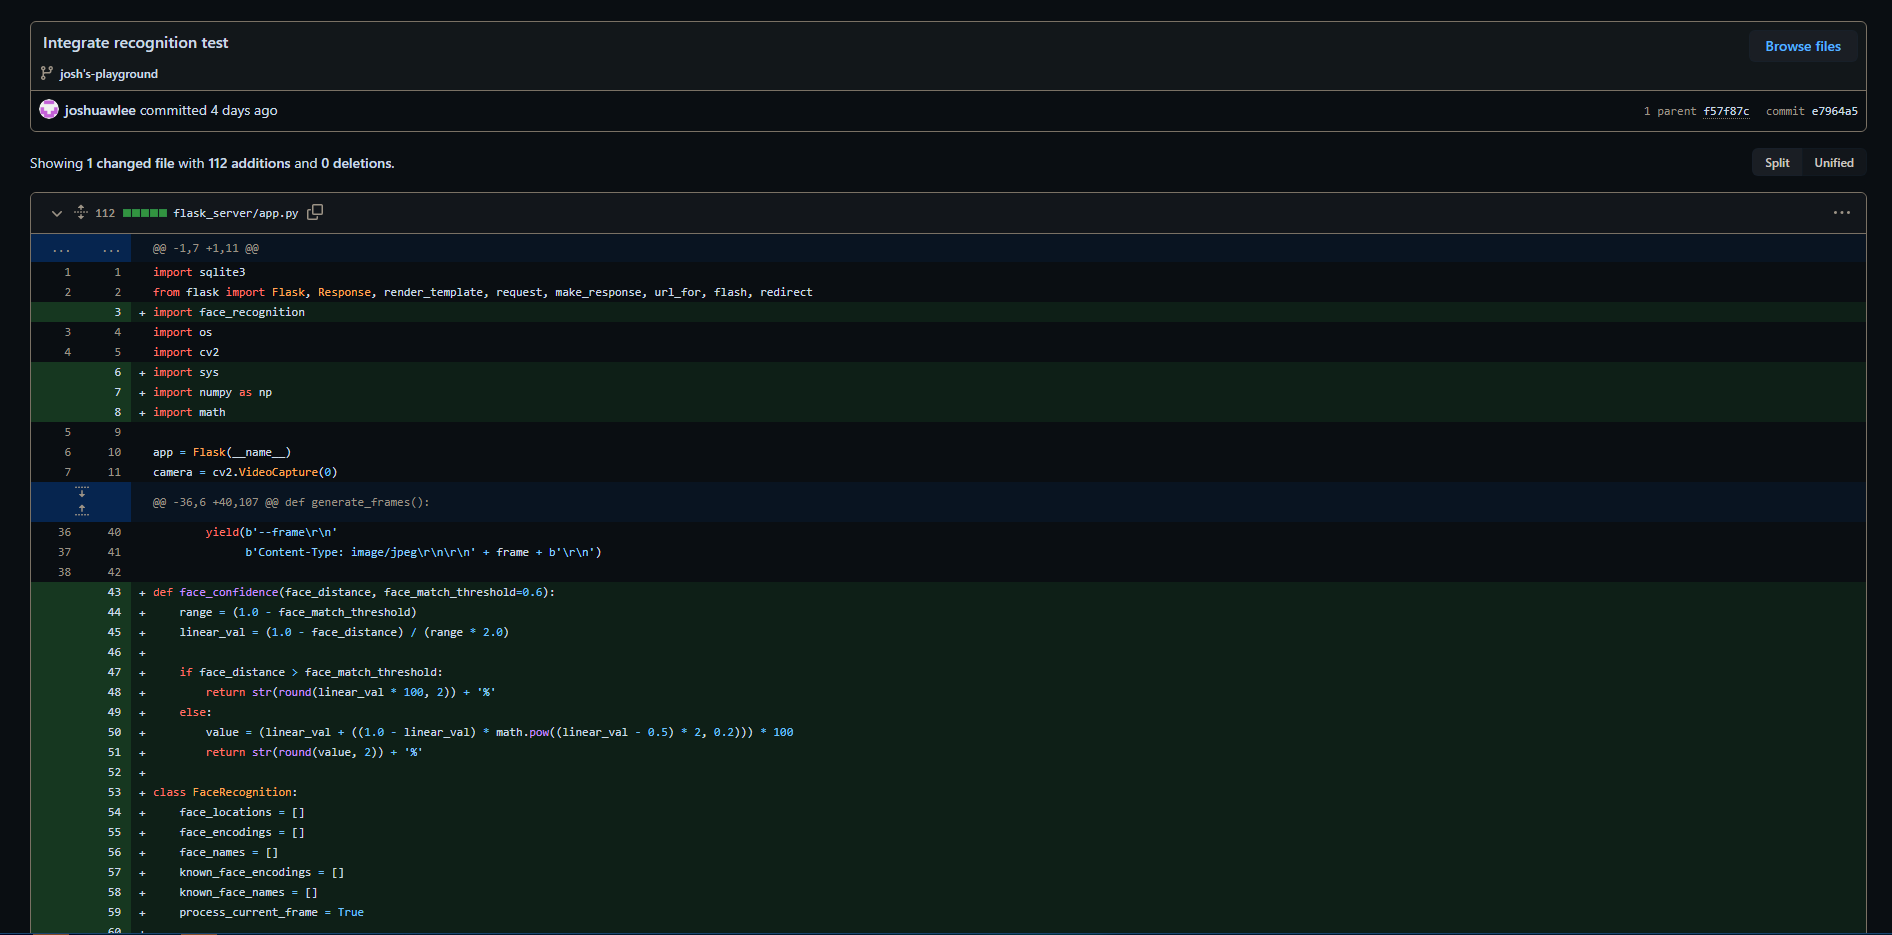Viewport: 1892px width, 935px height.
Task: Expand all lines of app.py diff
Action: 81,213
